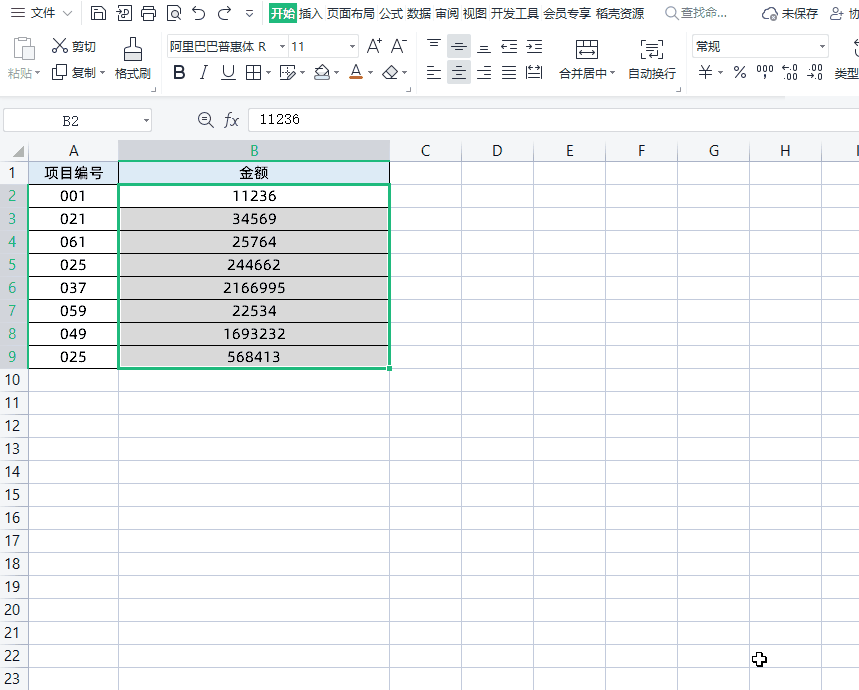Viewport: 859px width, 690px height.
Task: Click distributed alignment icon
Action: click(x=534, y=72)
